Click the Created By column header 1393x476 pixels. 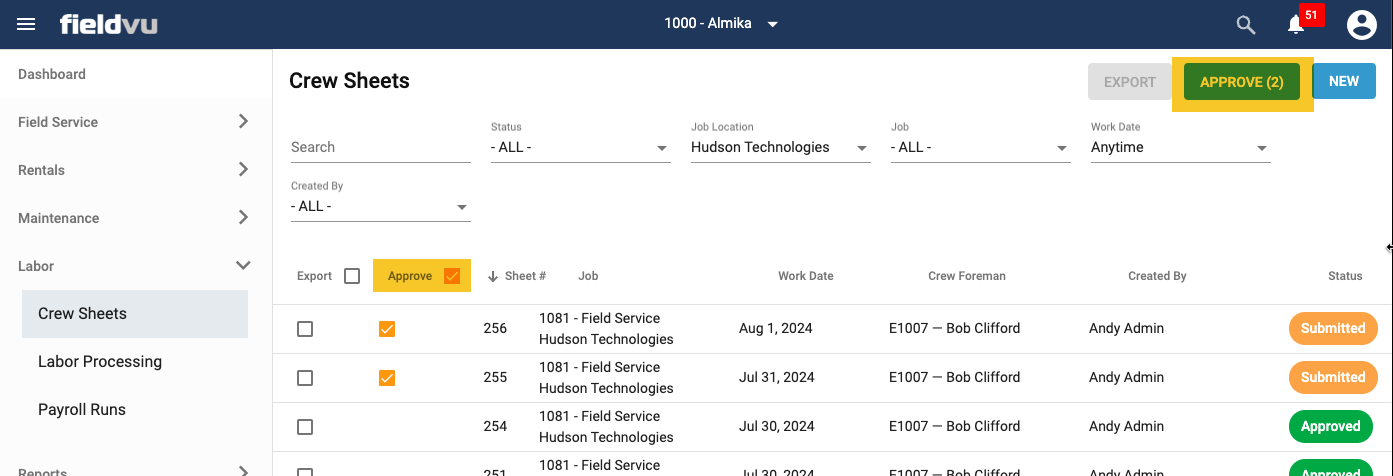[x=1157, y=276]
